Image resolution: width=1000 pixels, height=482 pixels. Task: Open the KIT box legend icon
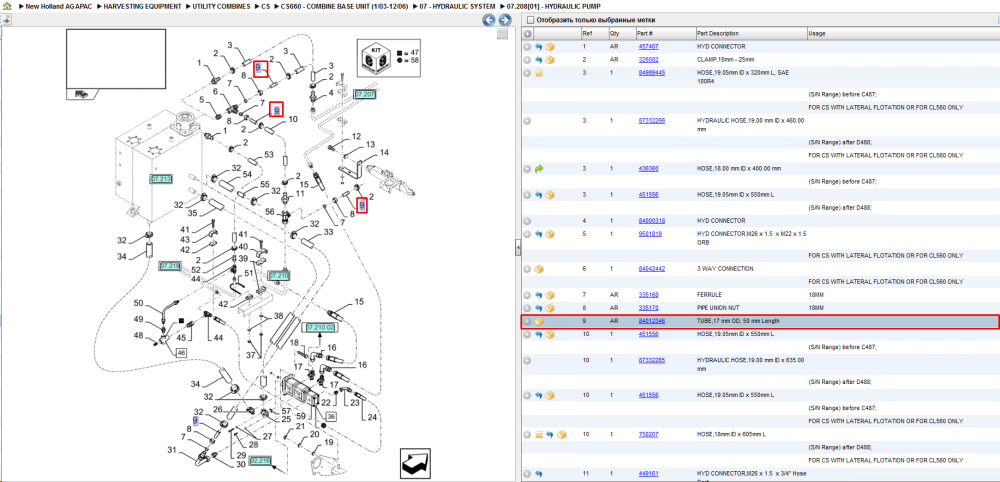pyautogui.click(x=375, y=58)
